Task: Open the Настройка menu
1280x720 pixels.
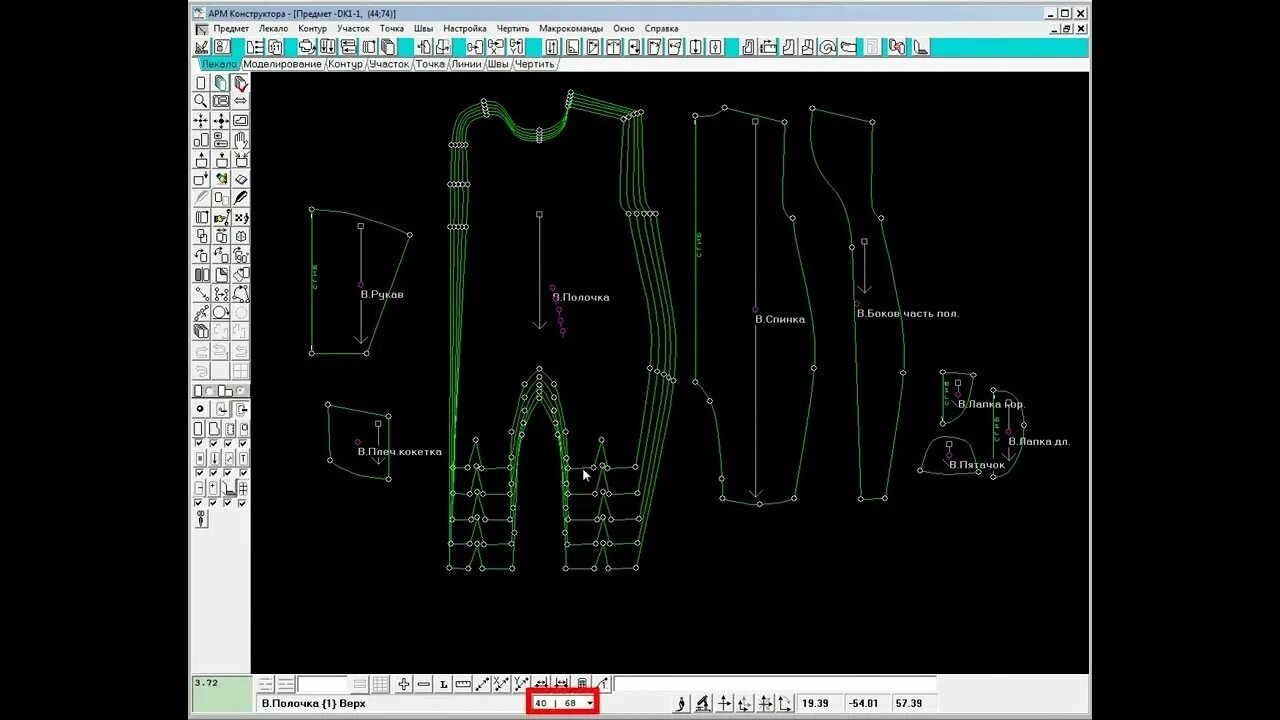Action: click(x=464, y=28)
